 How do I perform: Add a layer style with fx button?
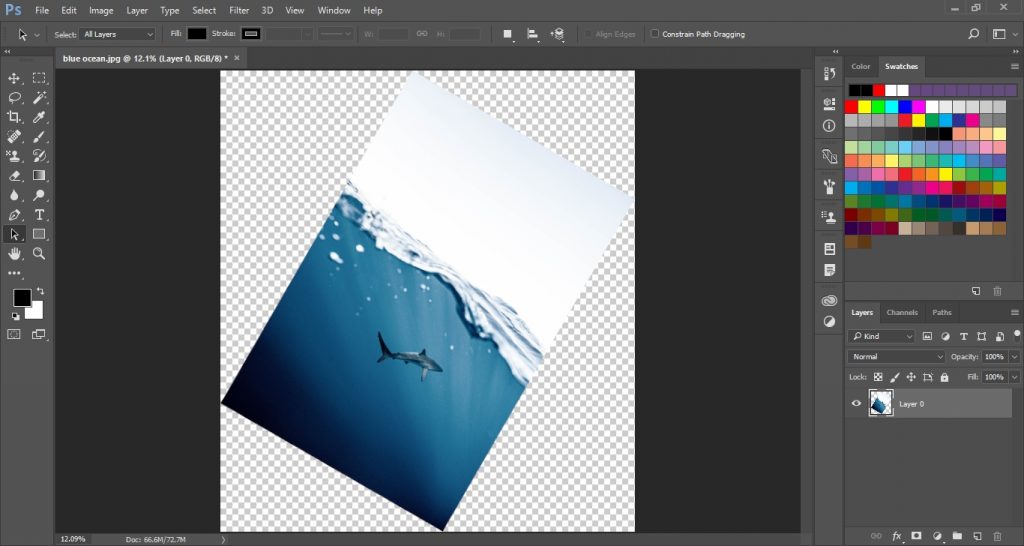click(896, 536)
